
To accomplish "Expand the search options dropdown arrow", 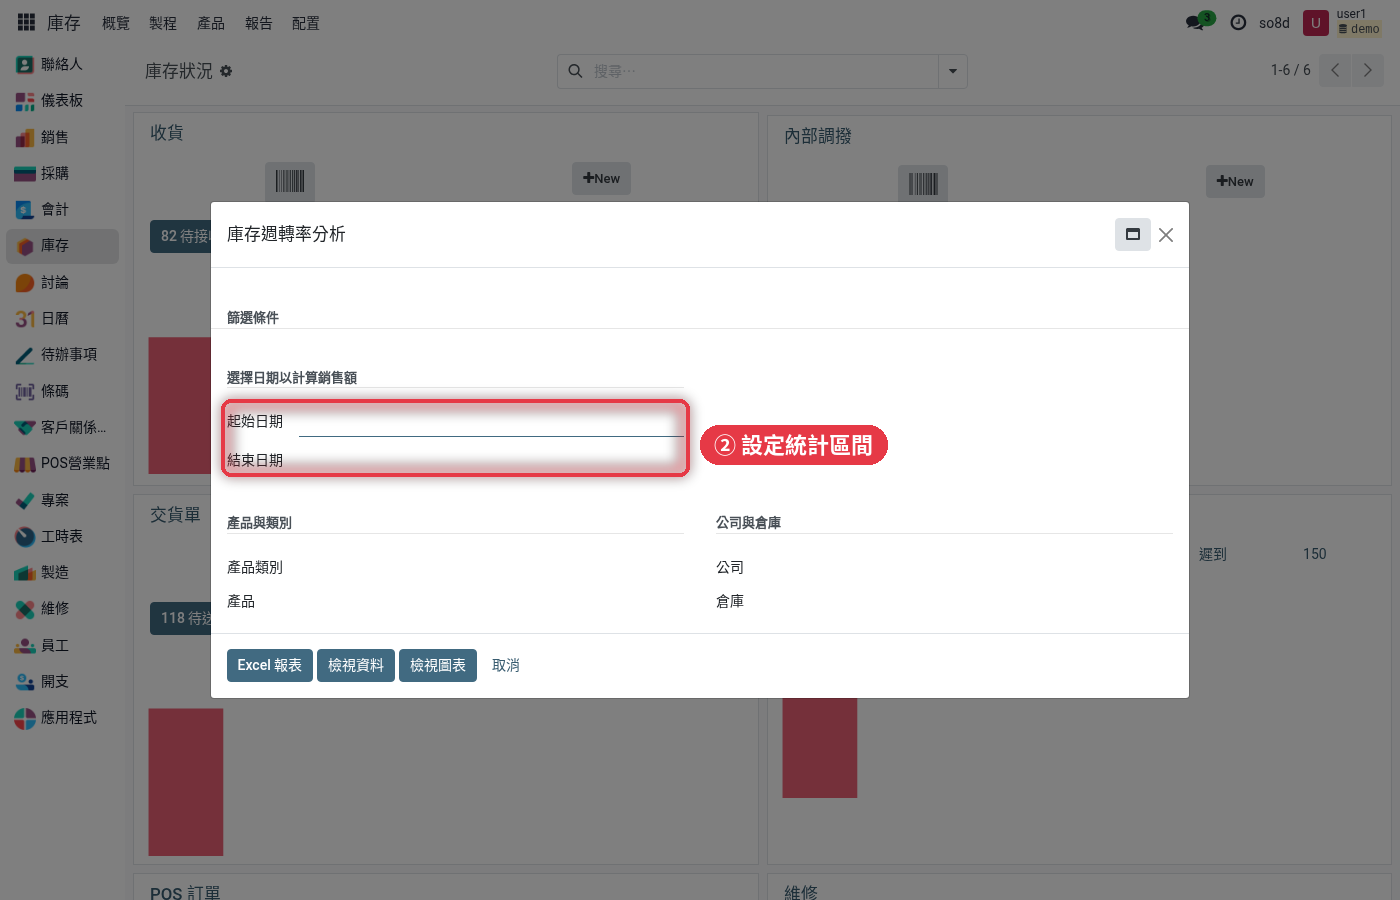I will (x=953, y=71).
